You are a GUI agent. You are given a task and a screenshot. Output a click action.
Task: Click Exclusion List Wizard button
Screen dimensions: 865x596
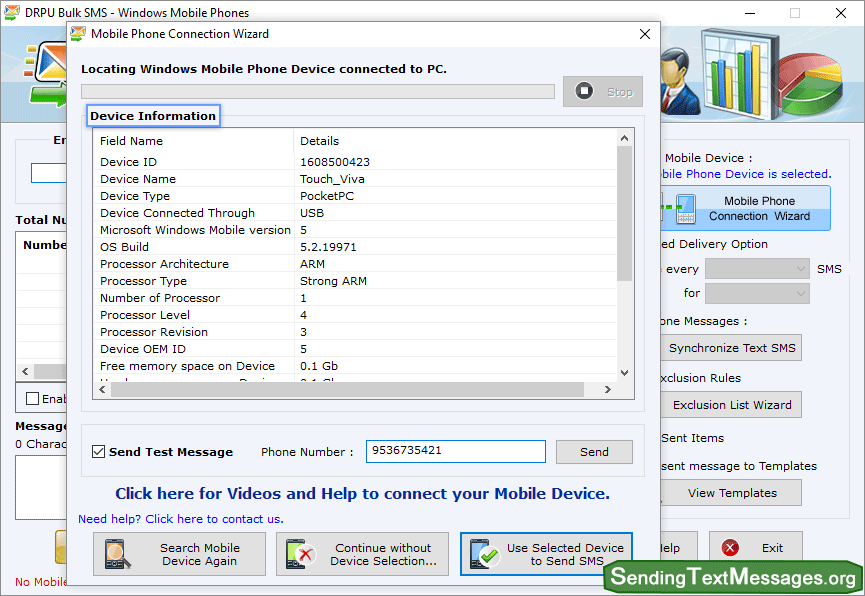pyautogui.click(x=731, y=405)
